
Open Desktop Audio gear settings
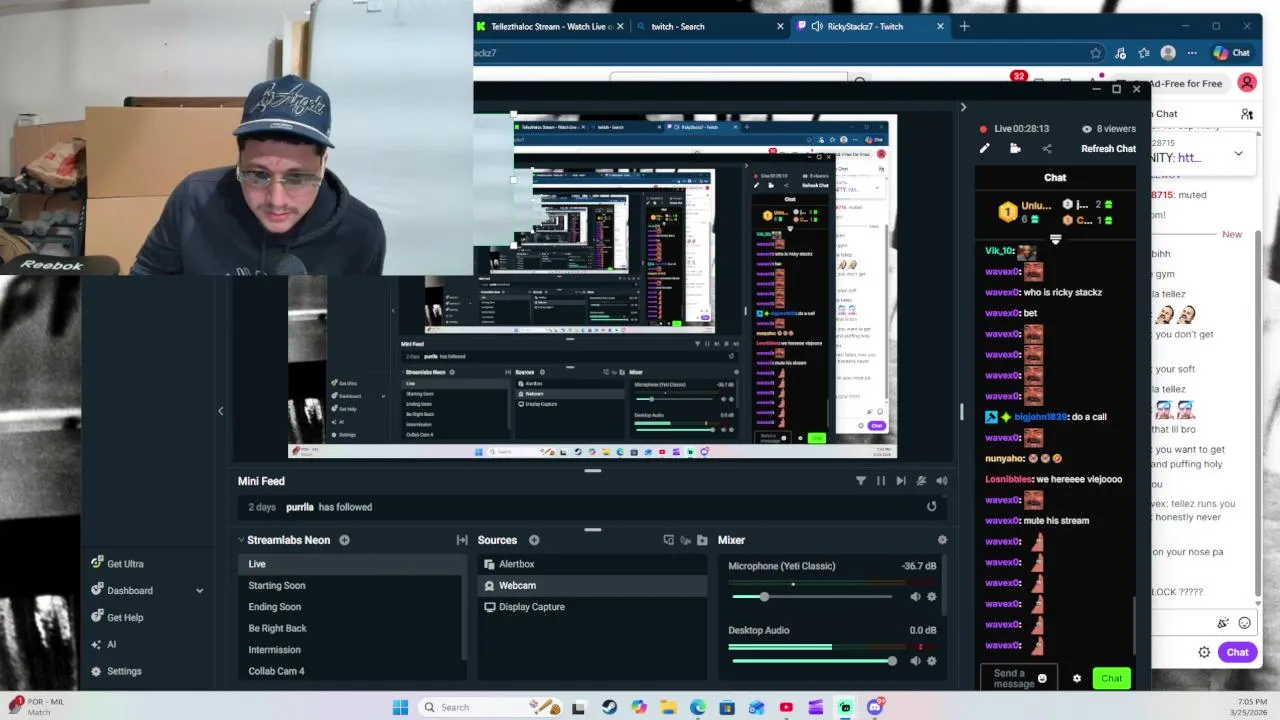click(x=932, y=661)
